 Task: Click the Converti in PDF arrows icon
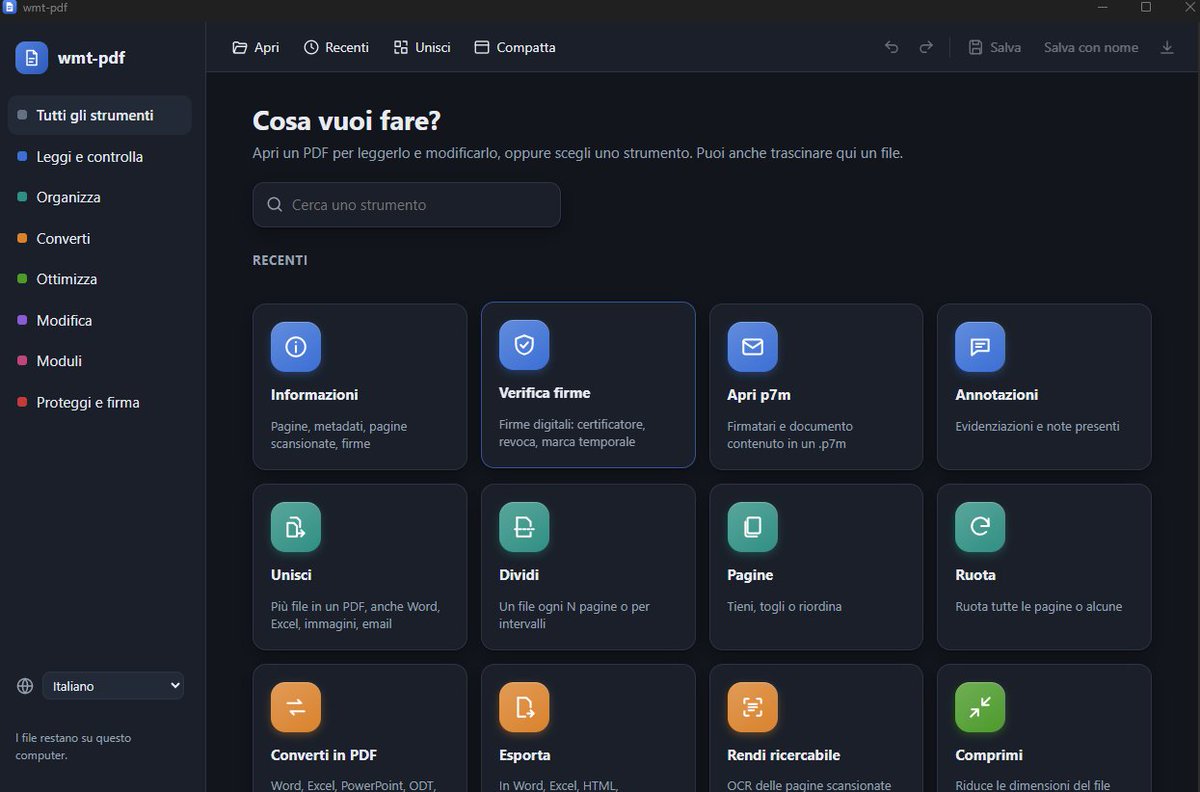pyautogui.click(x=296, y=707)
